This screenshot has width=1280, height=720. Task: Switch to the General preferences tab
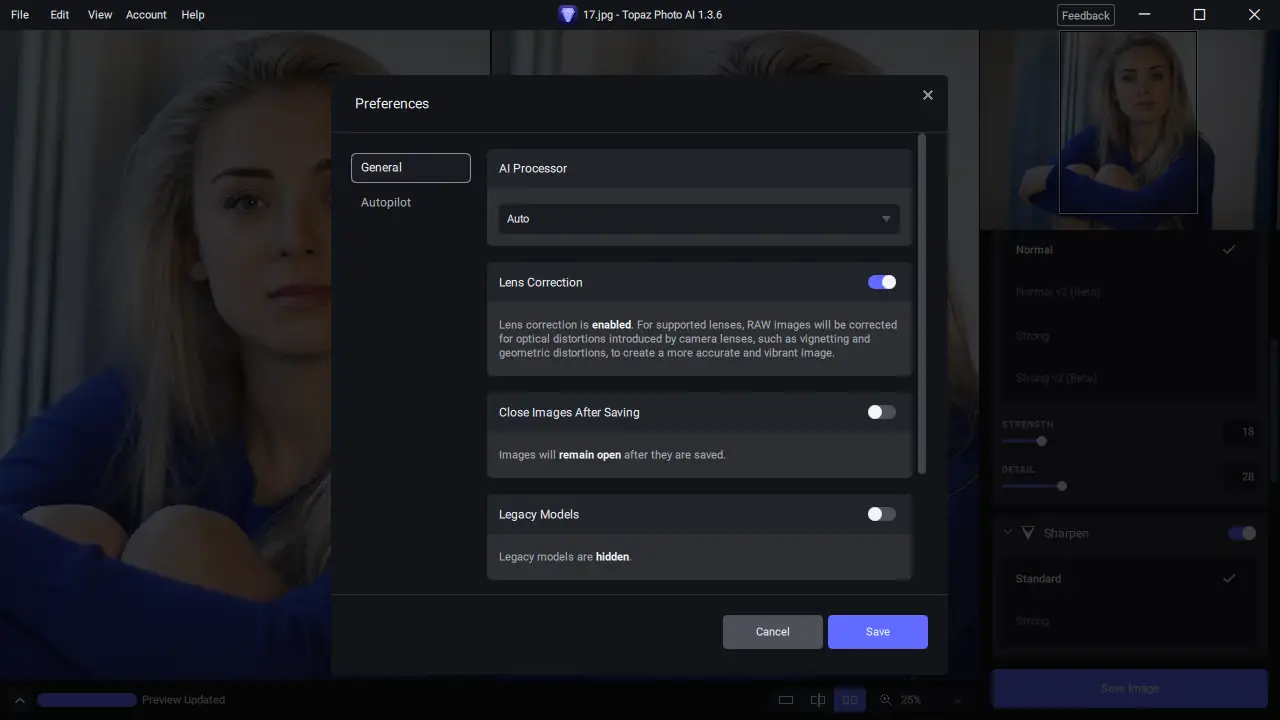(410, 168)
